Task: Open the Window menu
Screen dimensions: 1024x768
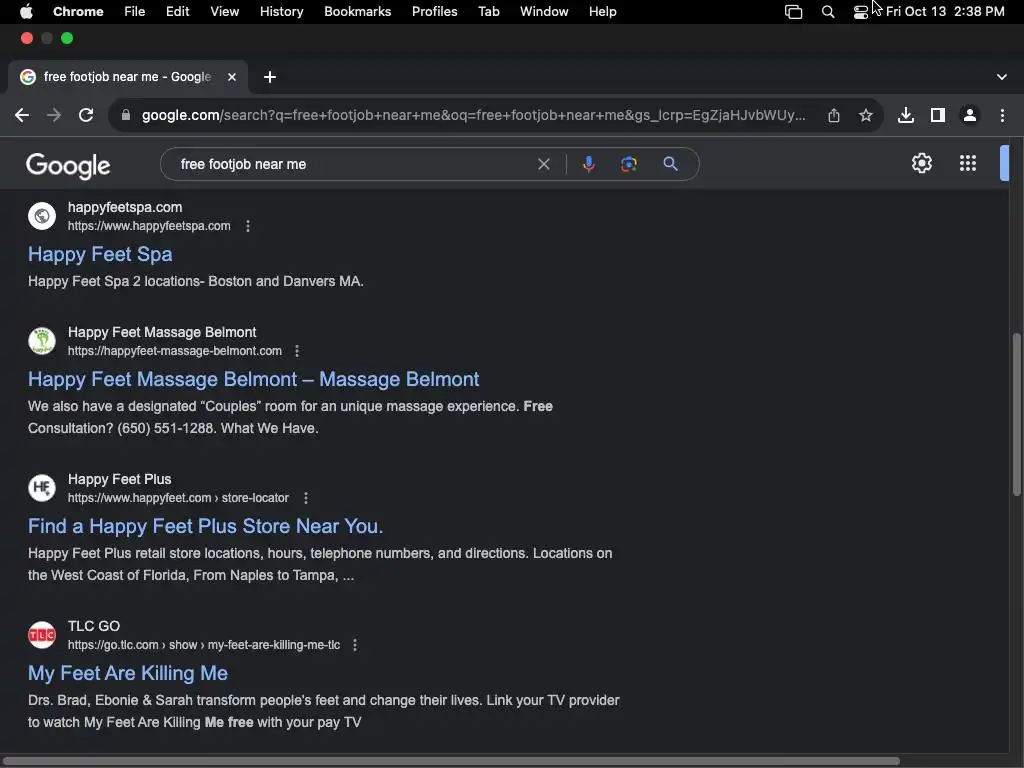Action: [544, 12]
